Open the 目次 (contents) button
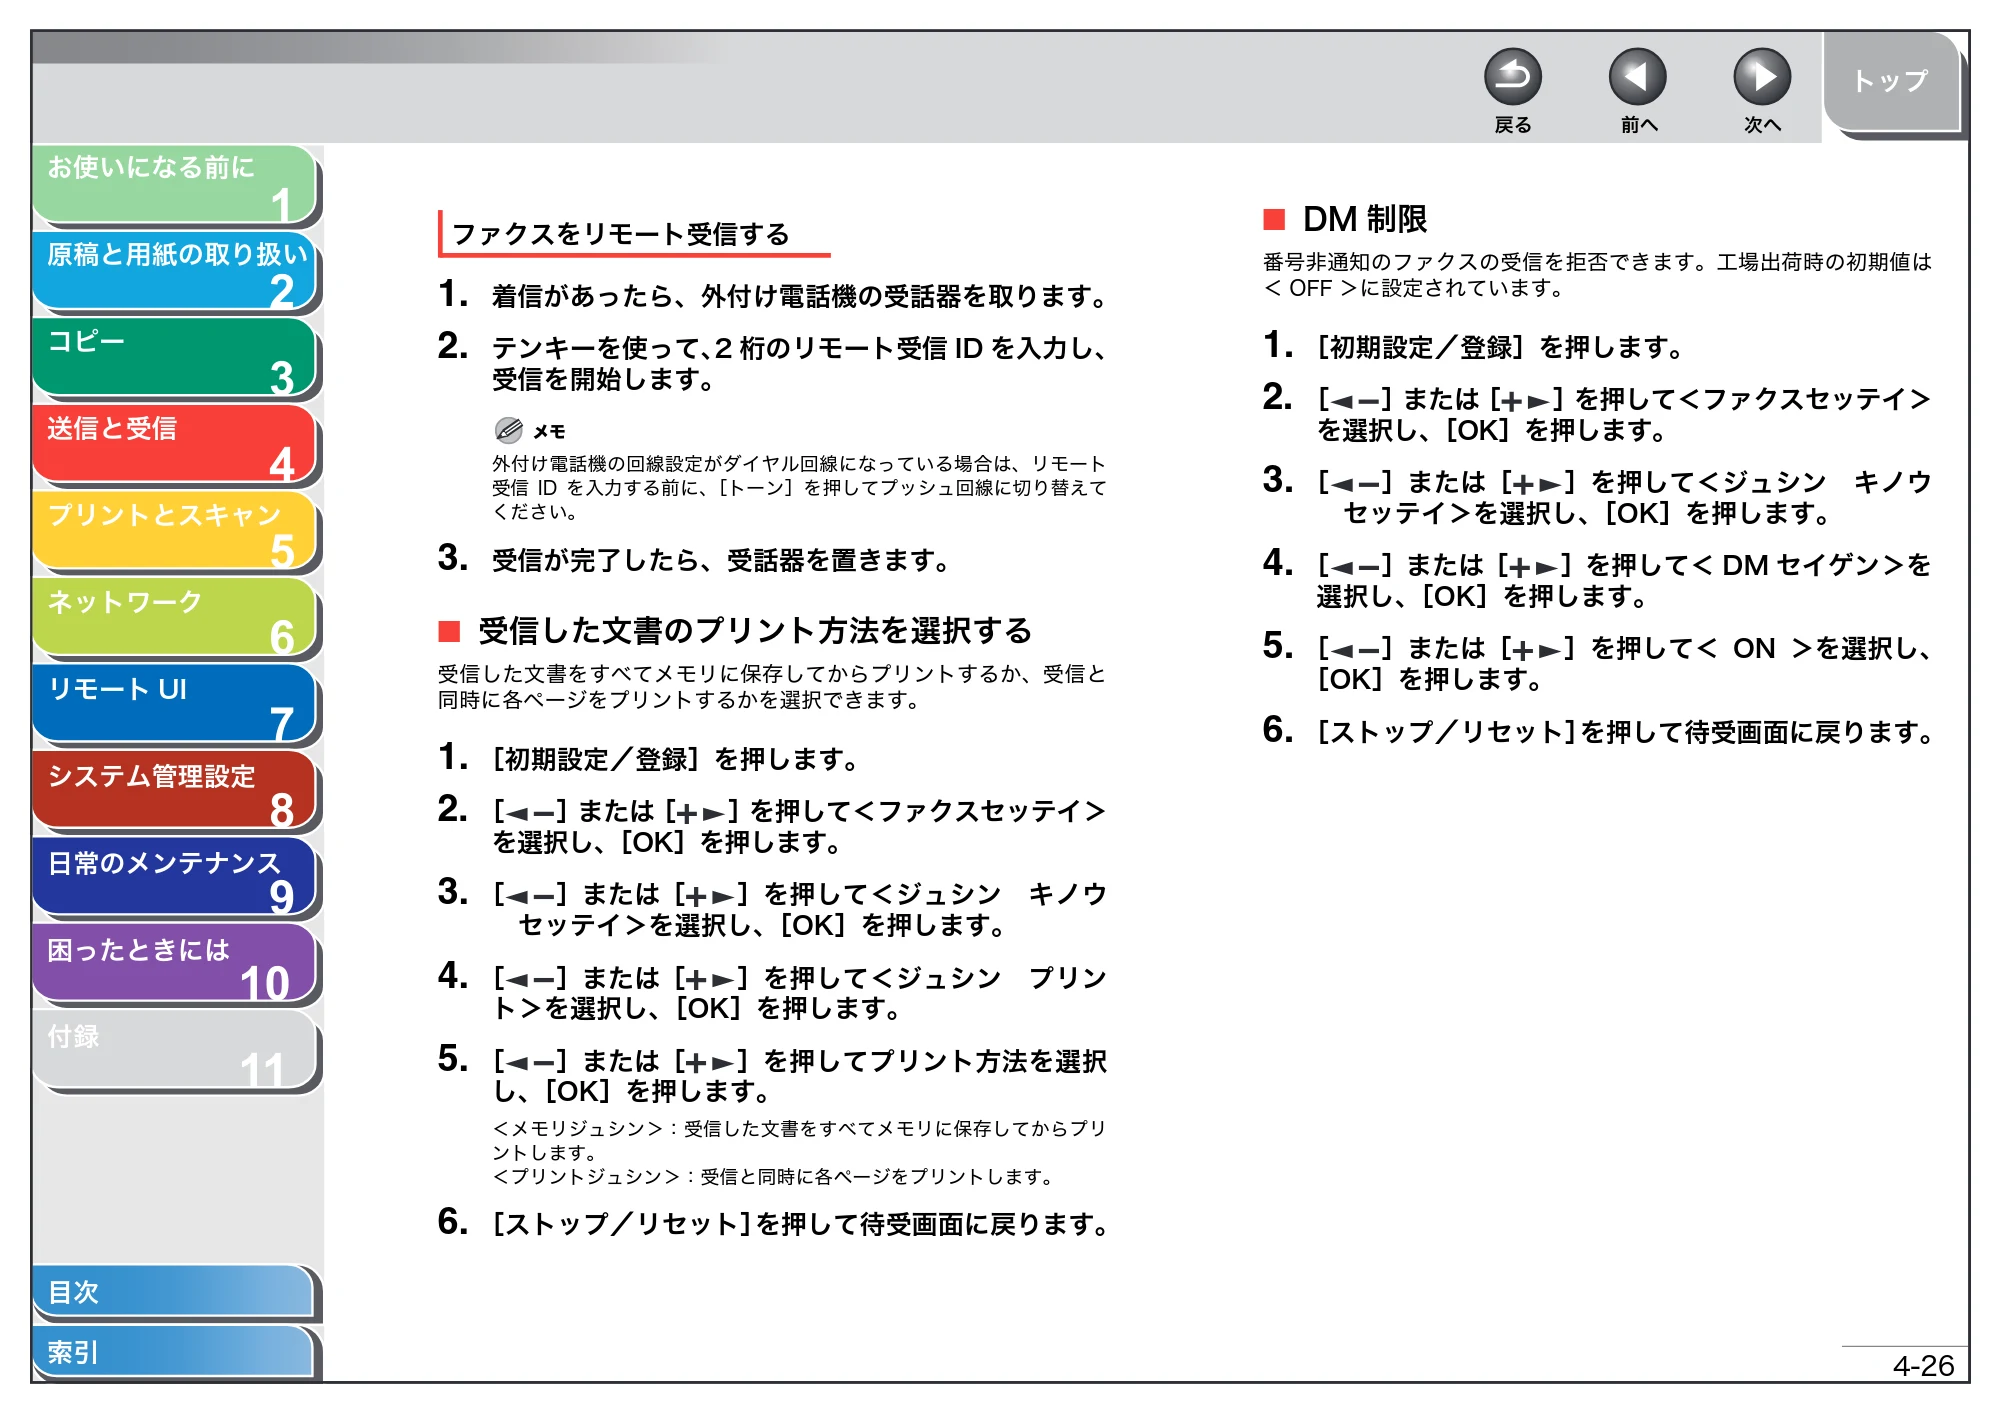The height and width of the screenshot is (1414, 2000). click(173, 1292)
